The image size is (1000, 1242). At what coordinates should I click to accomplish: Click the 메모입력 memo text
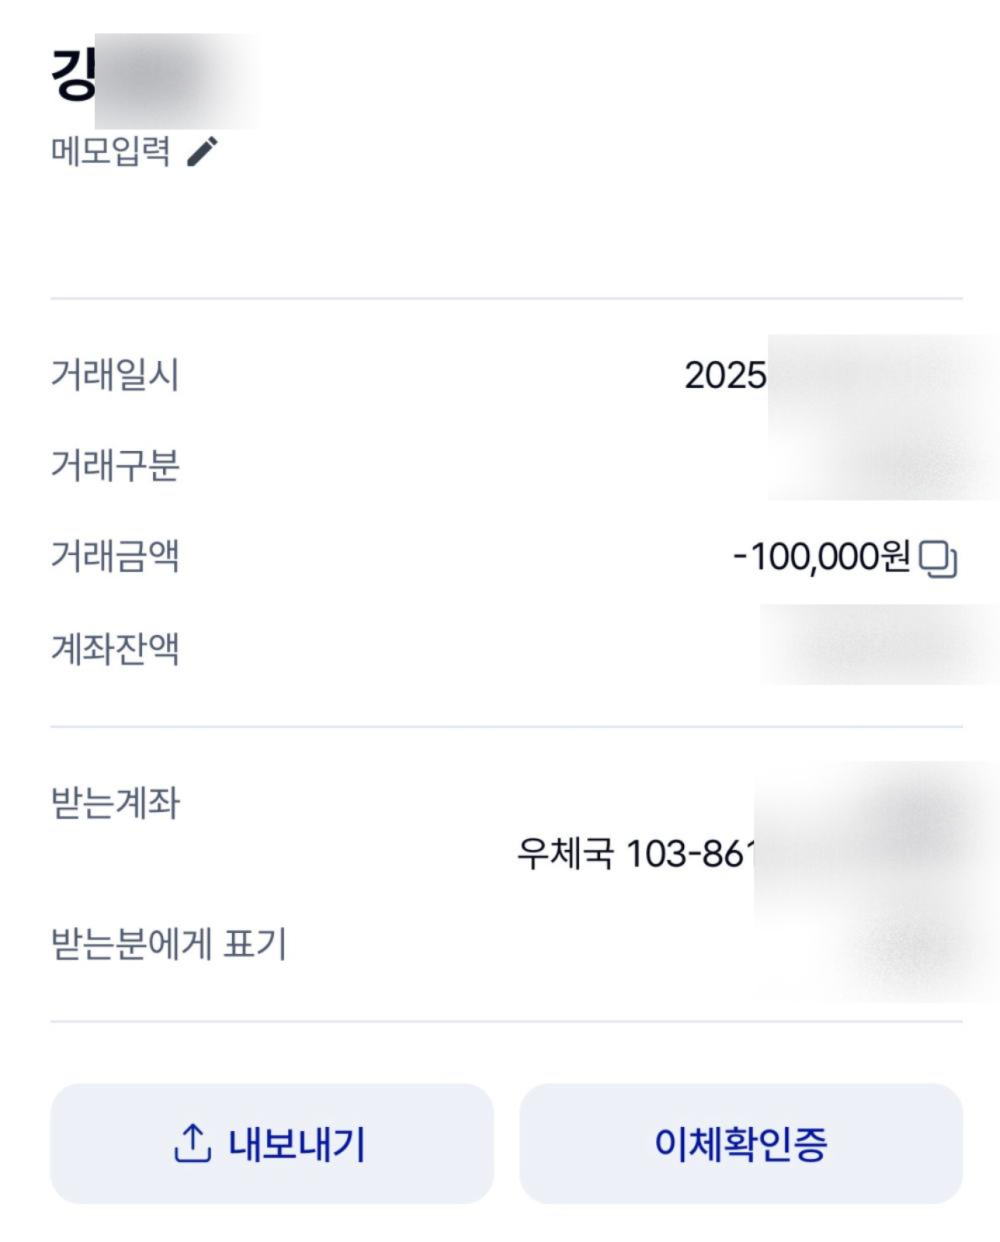110,153
